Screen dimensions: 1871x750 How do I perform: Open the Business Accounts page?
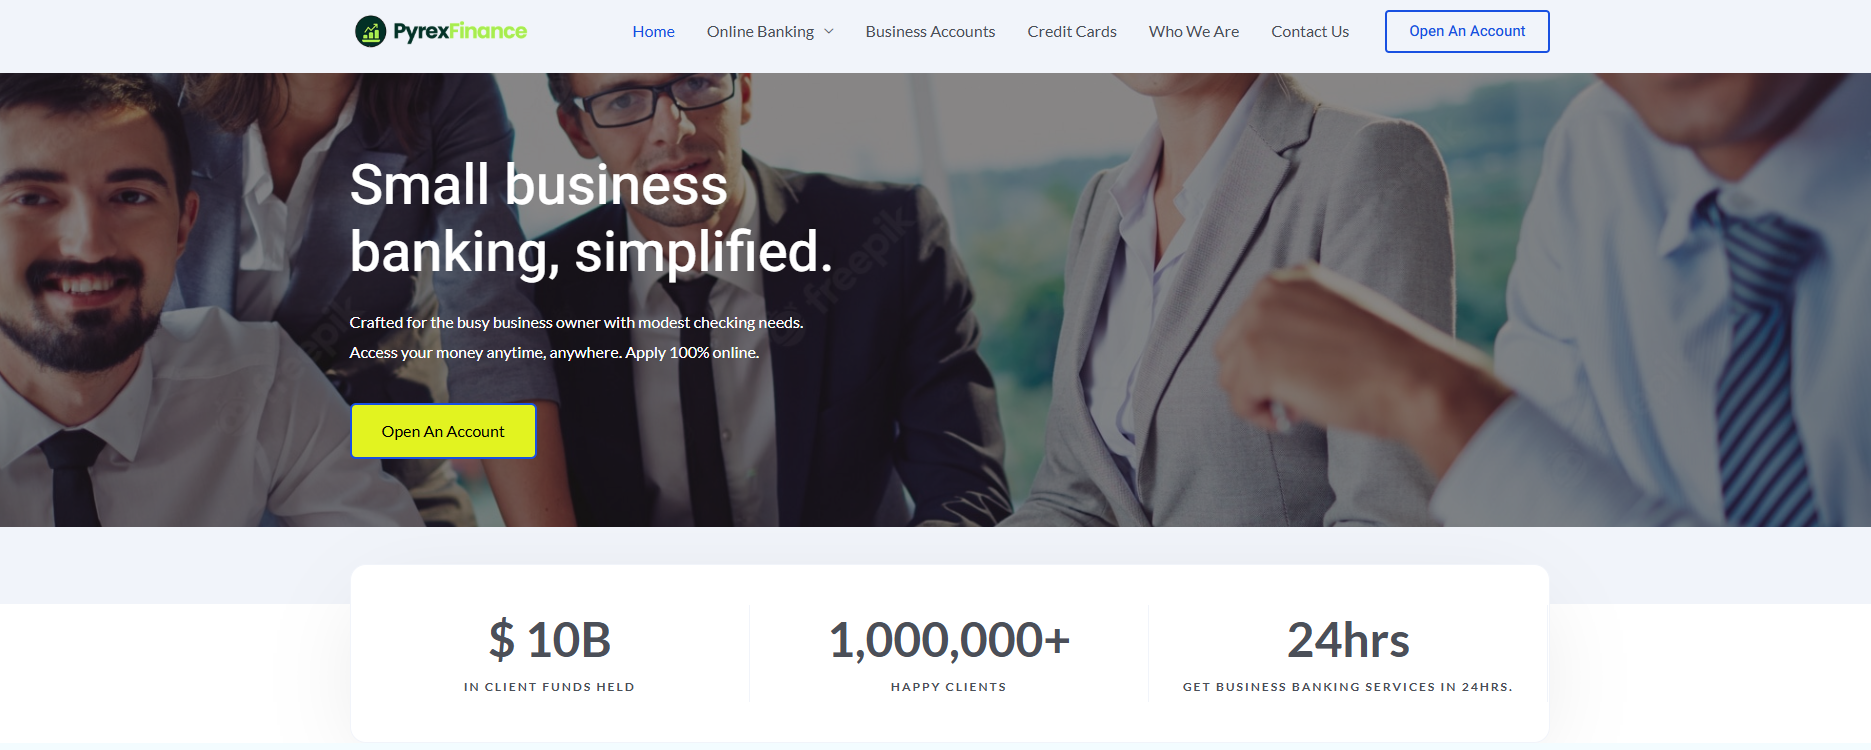pyautogui.click(x=930, y=32)
